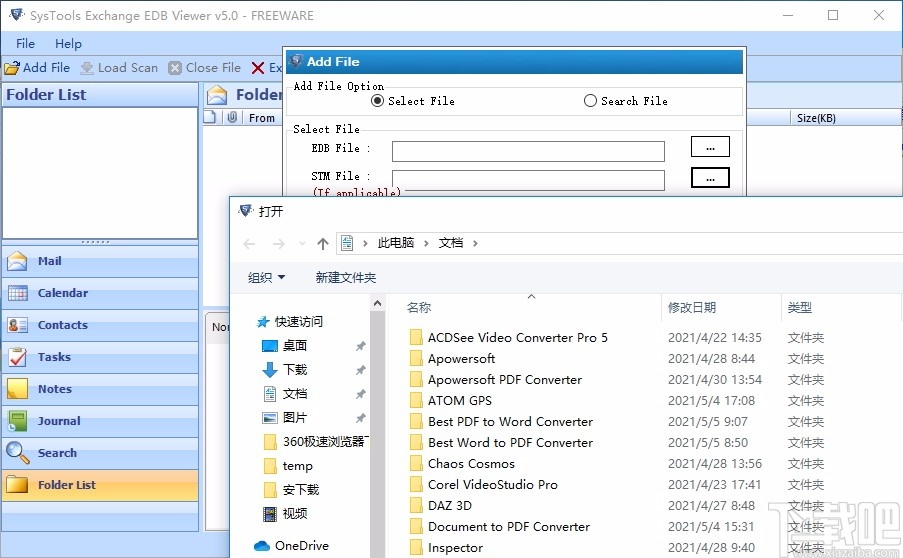Image resolution: width=903 pixels, height=558 pixels.
Task: Click the red X Exit toolbar icon
Action: click(x=258, y=68)
